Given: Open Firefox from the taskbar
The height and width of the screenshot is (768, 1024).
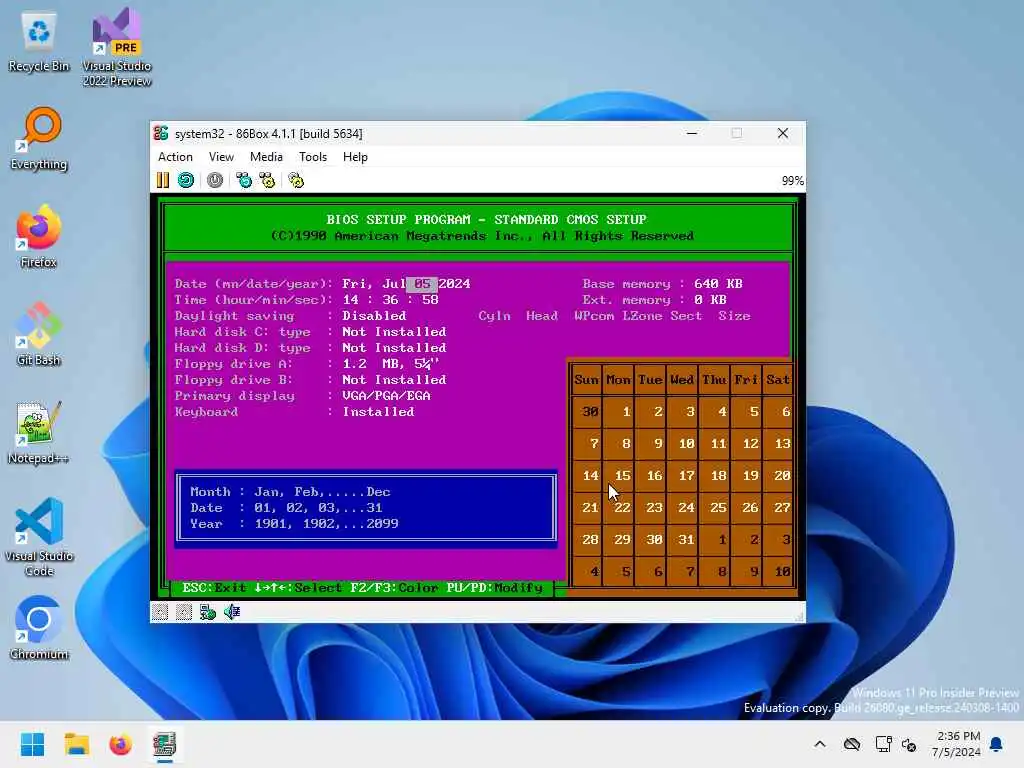Looking at the screenshot, I should pyautogui.click(x=121, y=744).
